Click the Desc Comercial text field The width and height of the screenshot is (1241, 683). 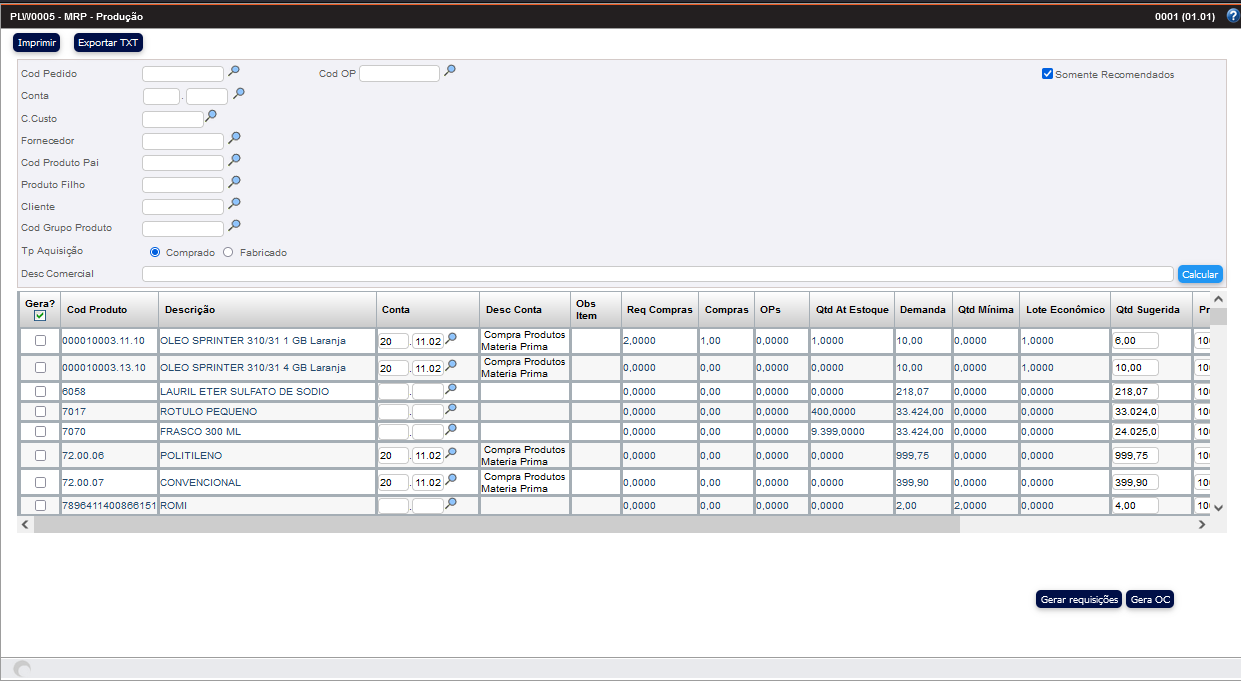pos(657,274)
